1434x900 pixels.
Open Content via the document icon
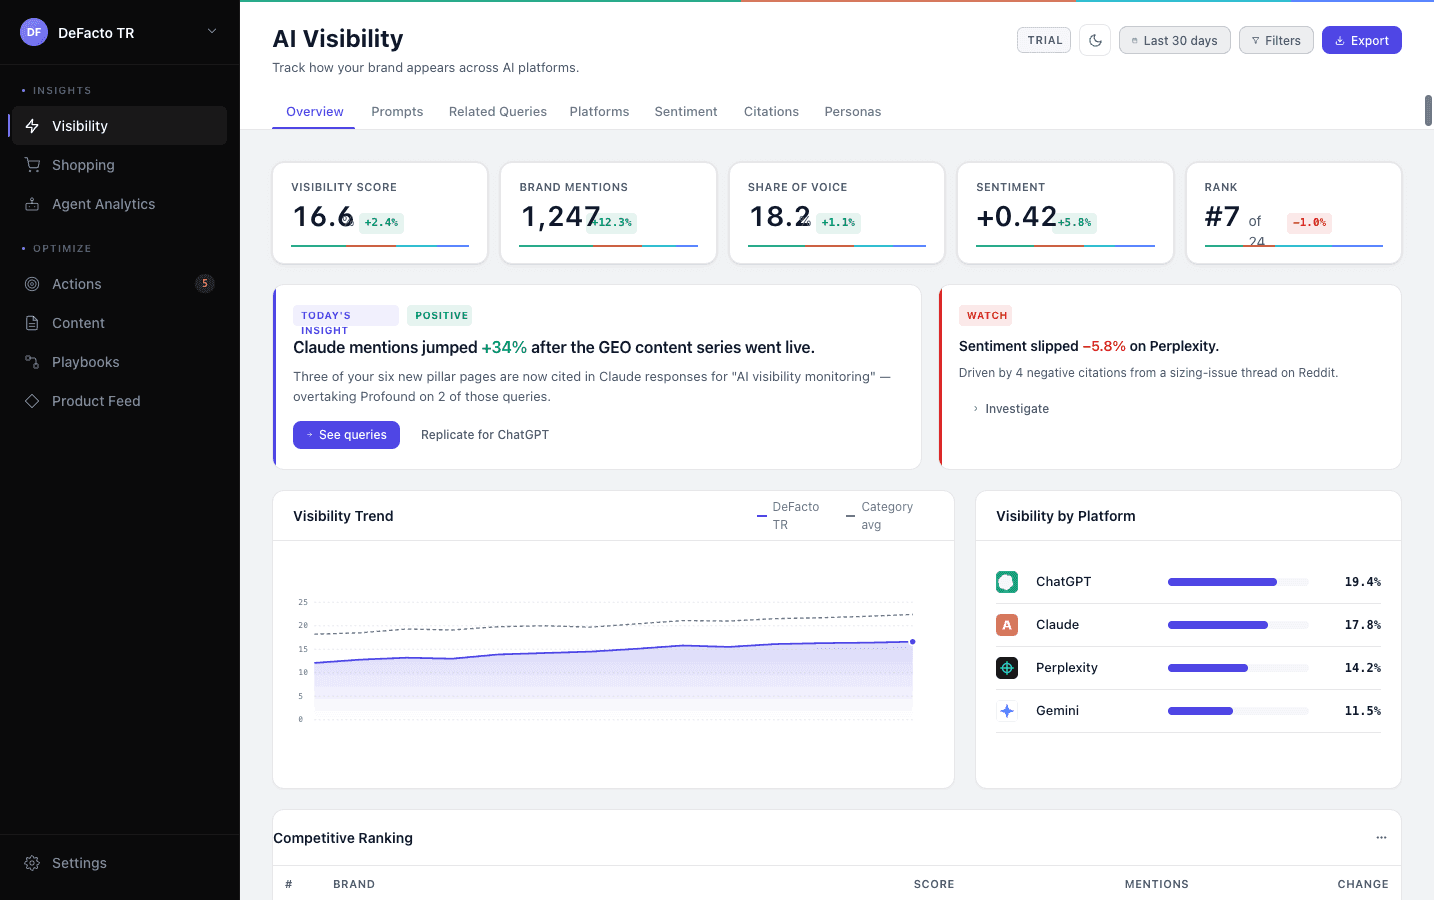[33, 322]
